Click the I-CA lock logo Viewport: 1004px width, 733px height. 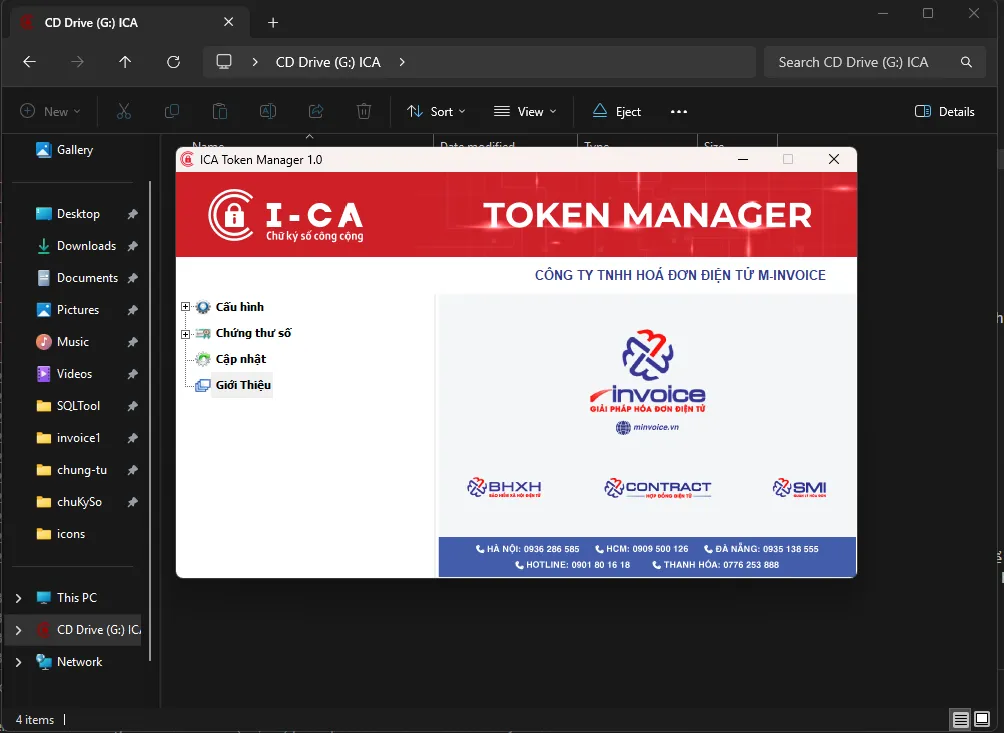point(232,215)
